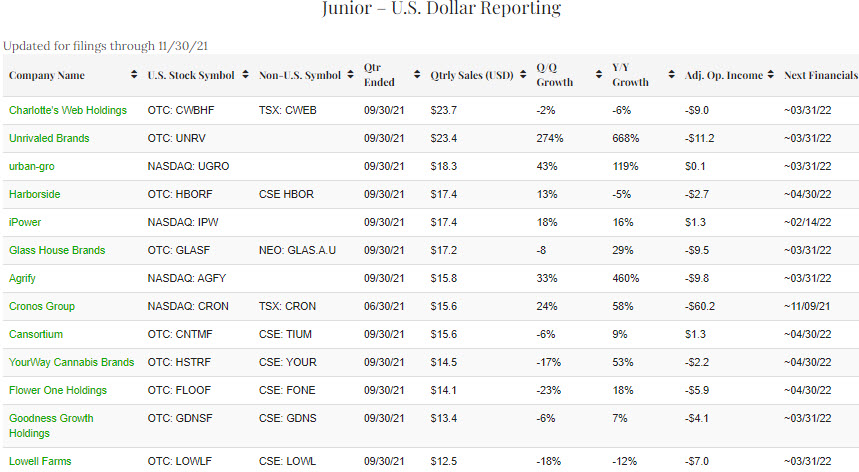This screenshot has width=859, height=472.
Task: Click the urban-gro company link
Action: point(32,166)
